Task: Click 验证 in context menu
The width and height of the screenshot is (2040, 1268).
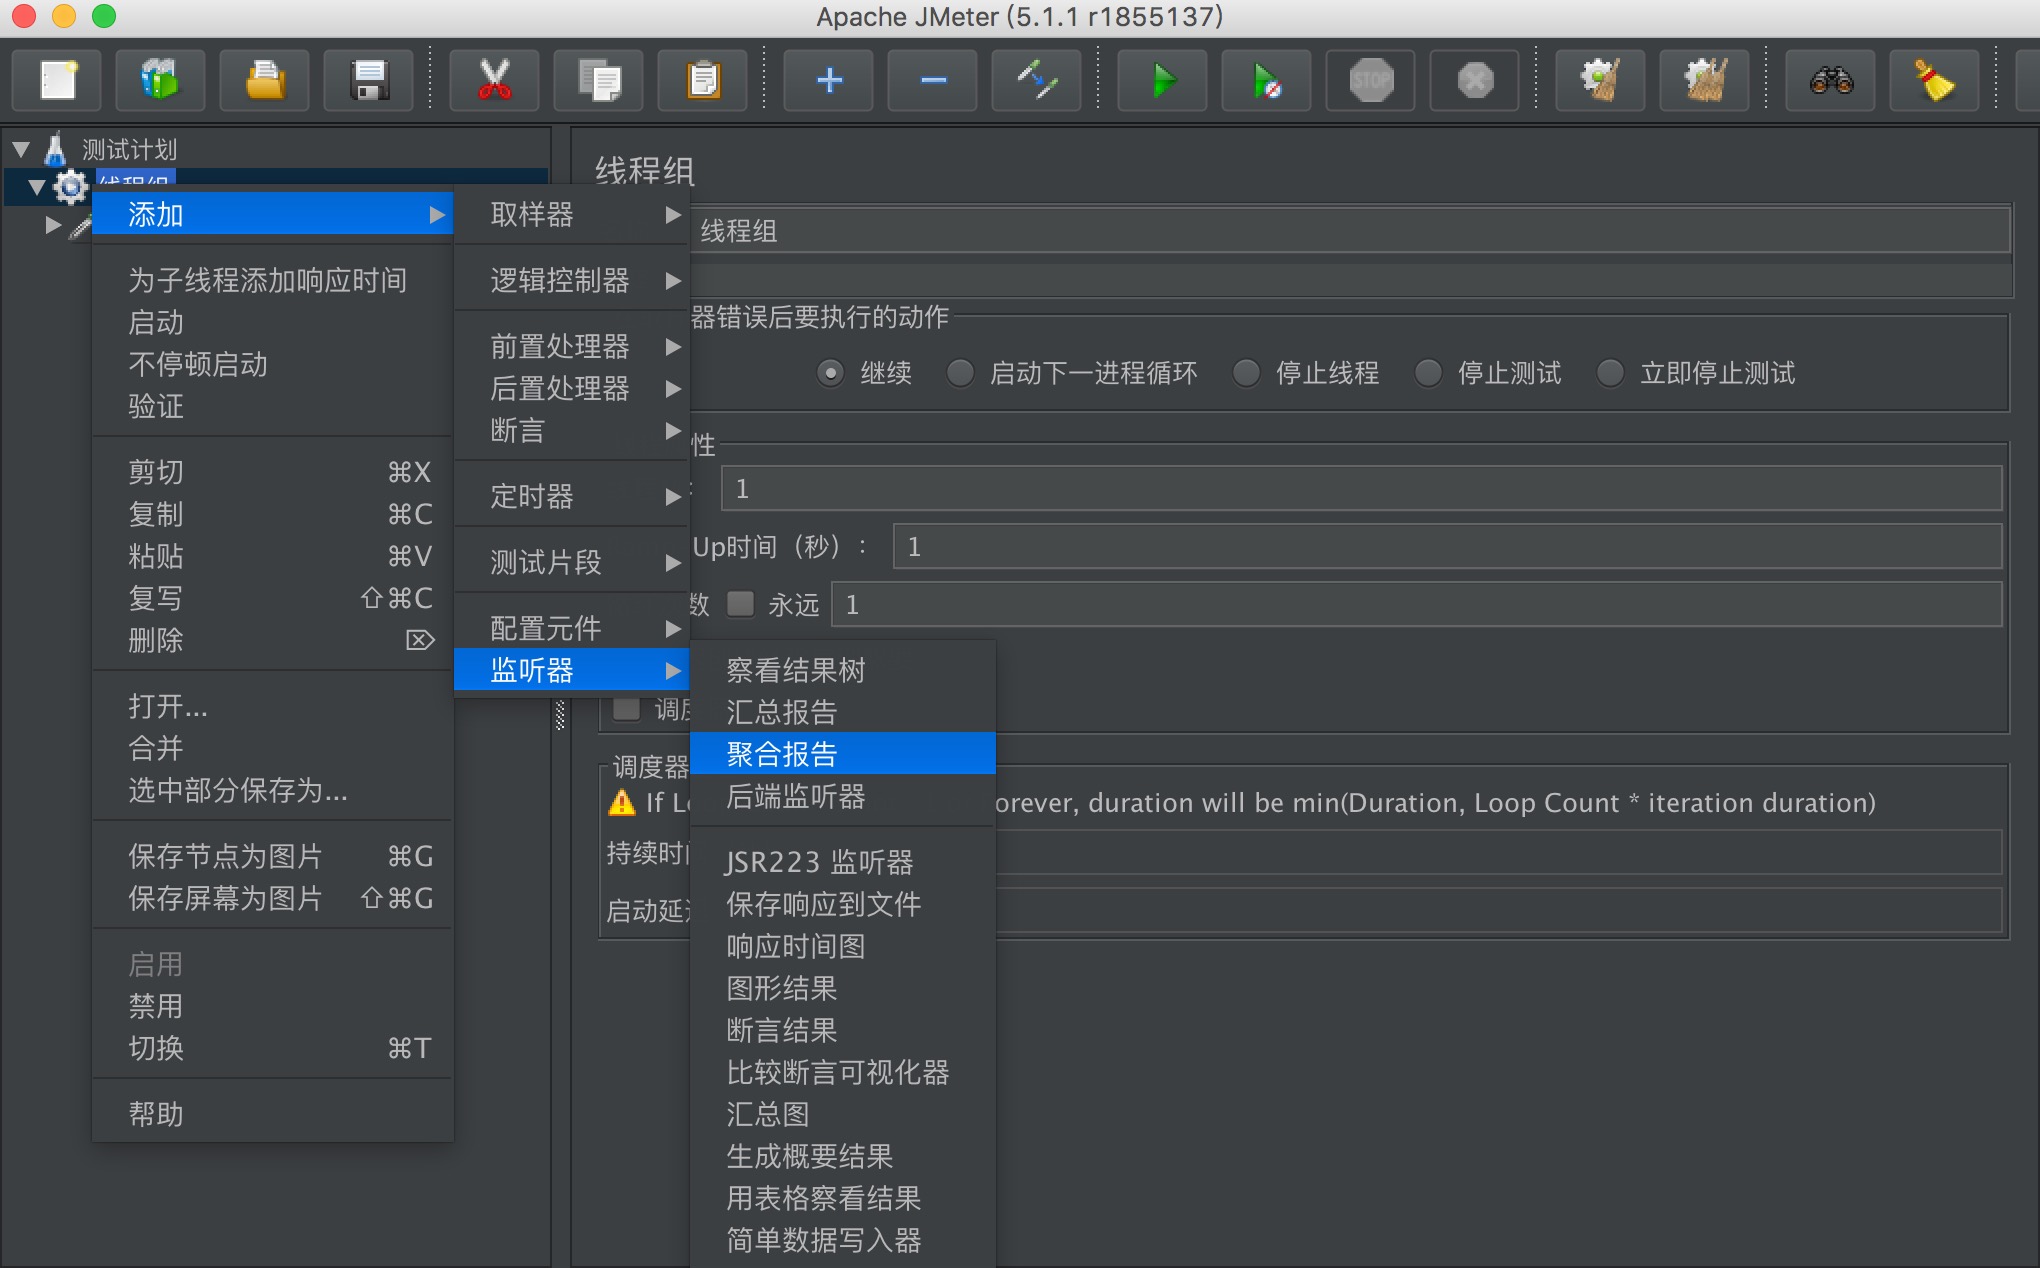Action: point(273,406)
